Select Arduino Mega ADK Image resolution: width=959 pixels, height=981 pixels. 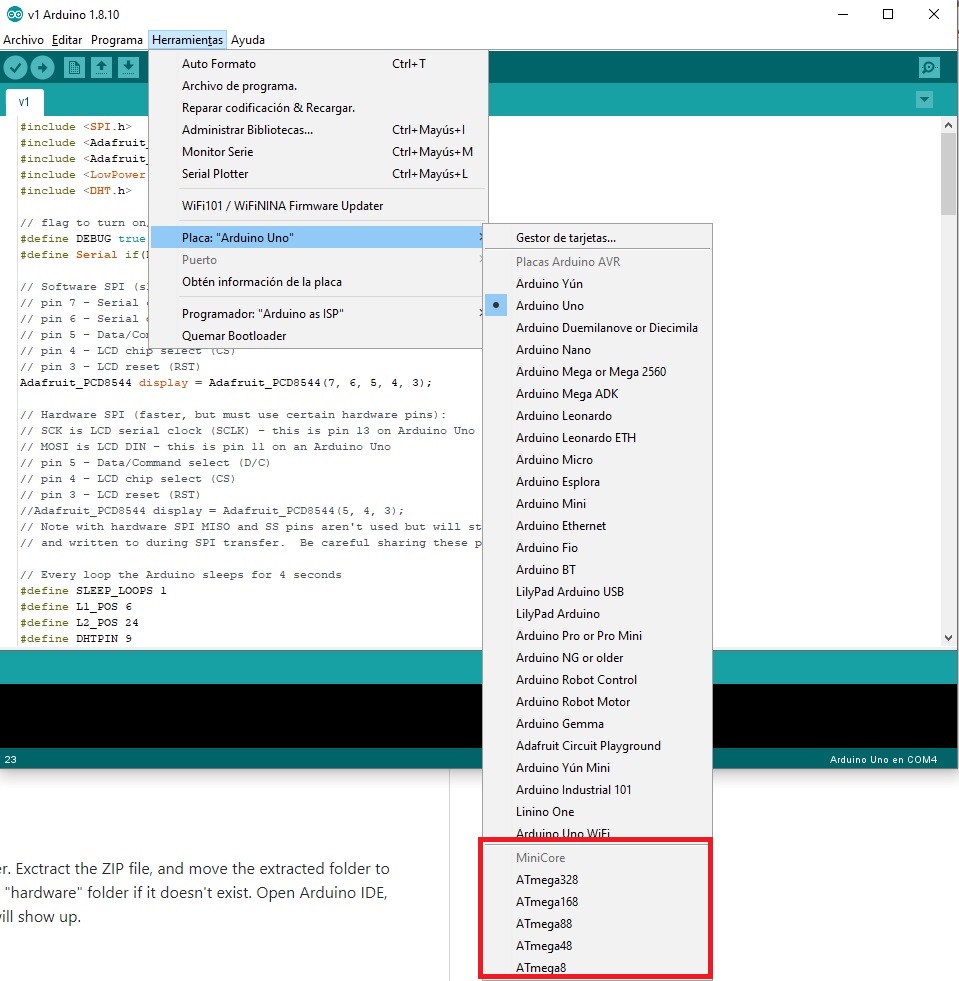coord(598,394)
